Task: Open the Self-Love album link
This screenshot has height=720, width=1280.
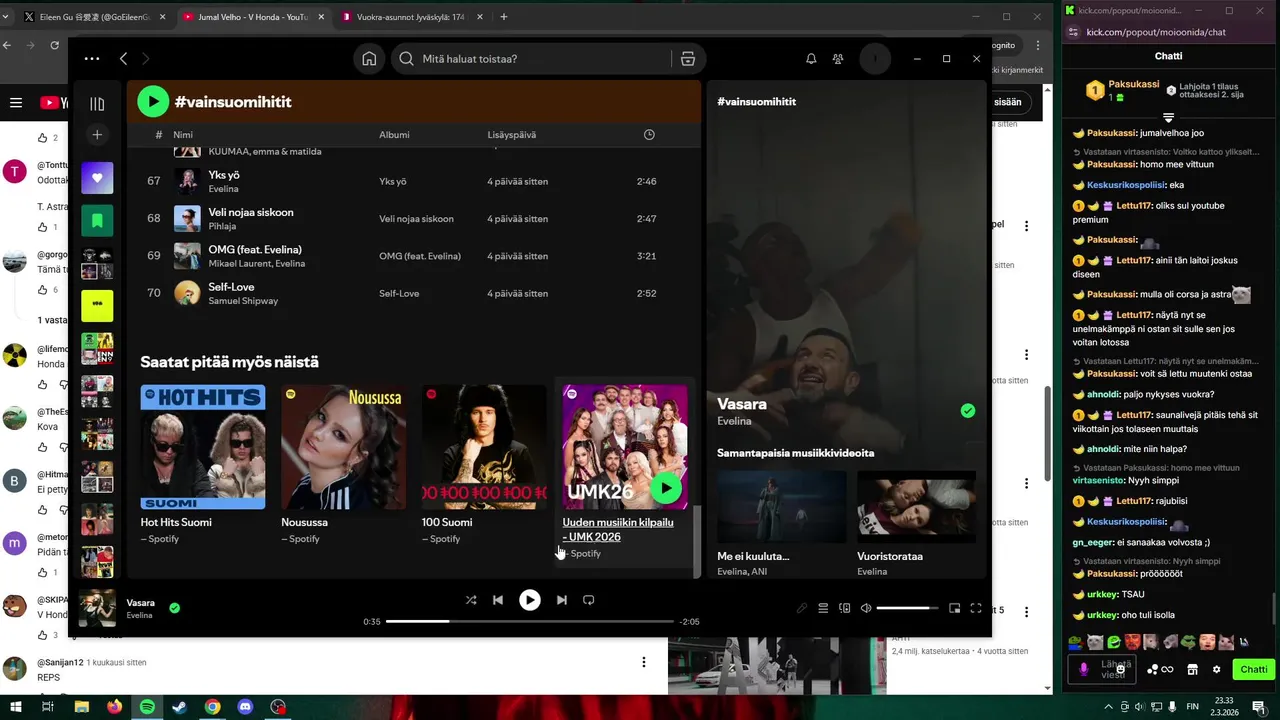Action: 399,293
